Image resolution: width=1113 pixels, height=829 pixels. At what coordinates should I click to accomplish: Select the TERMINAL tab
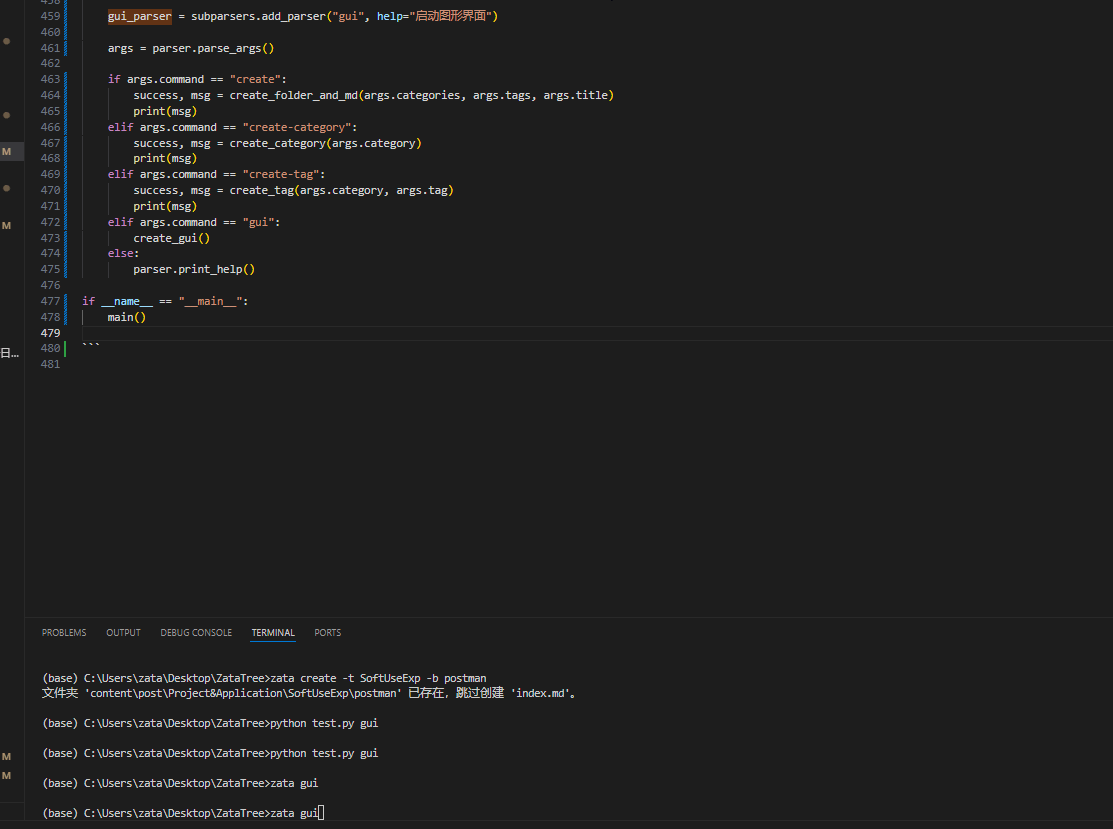[x=273, y=632]
